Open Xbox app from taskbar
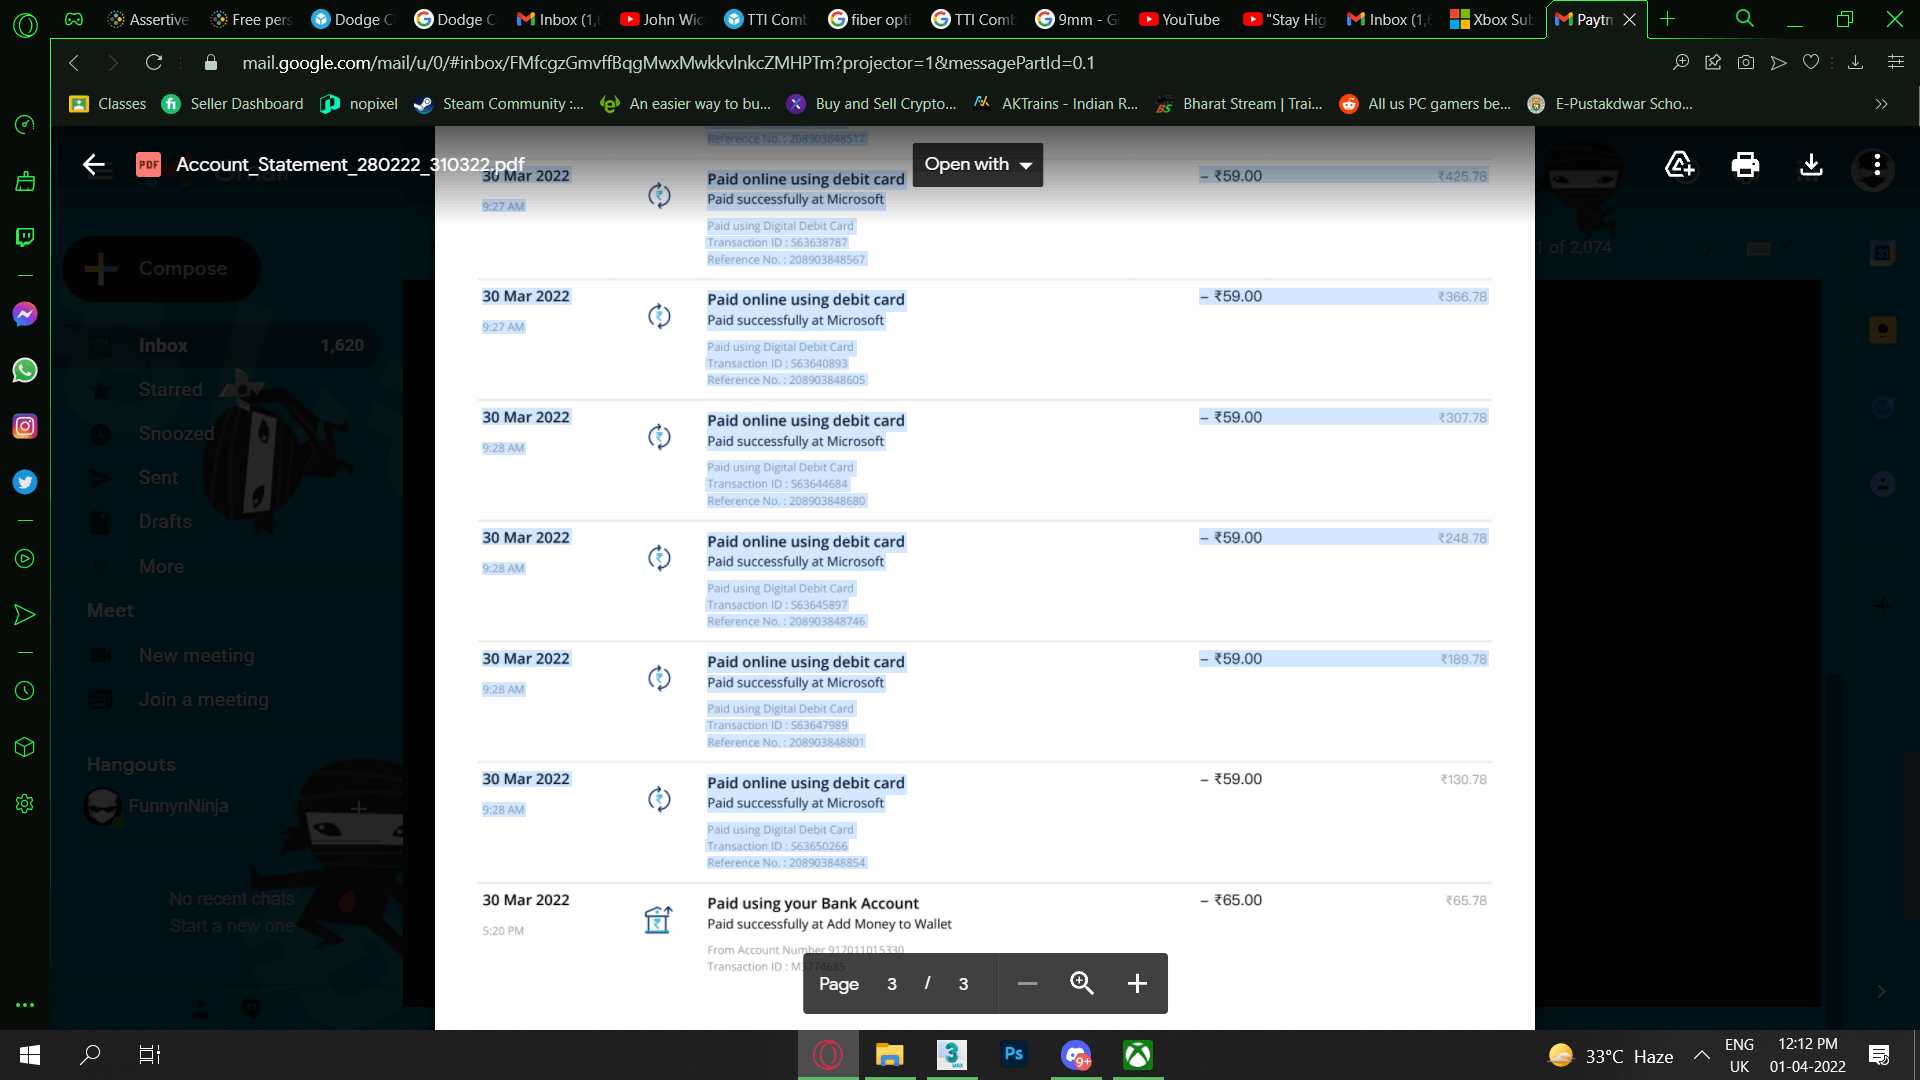Viewport: 1920px width, 1080px height. coord(1138,1055)
